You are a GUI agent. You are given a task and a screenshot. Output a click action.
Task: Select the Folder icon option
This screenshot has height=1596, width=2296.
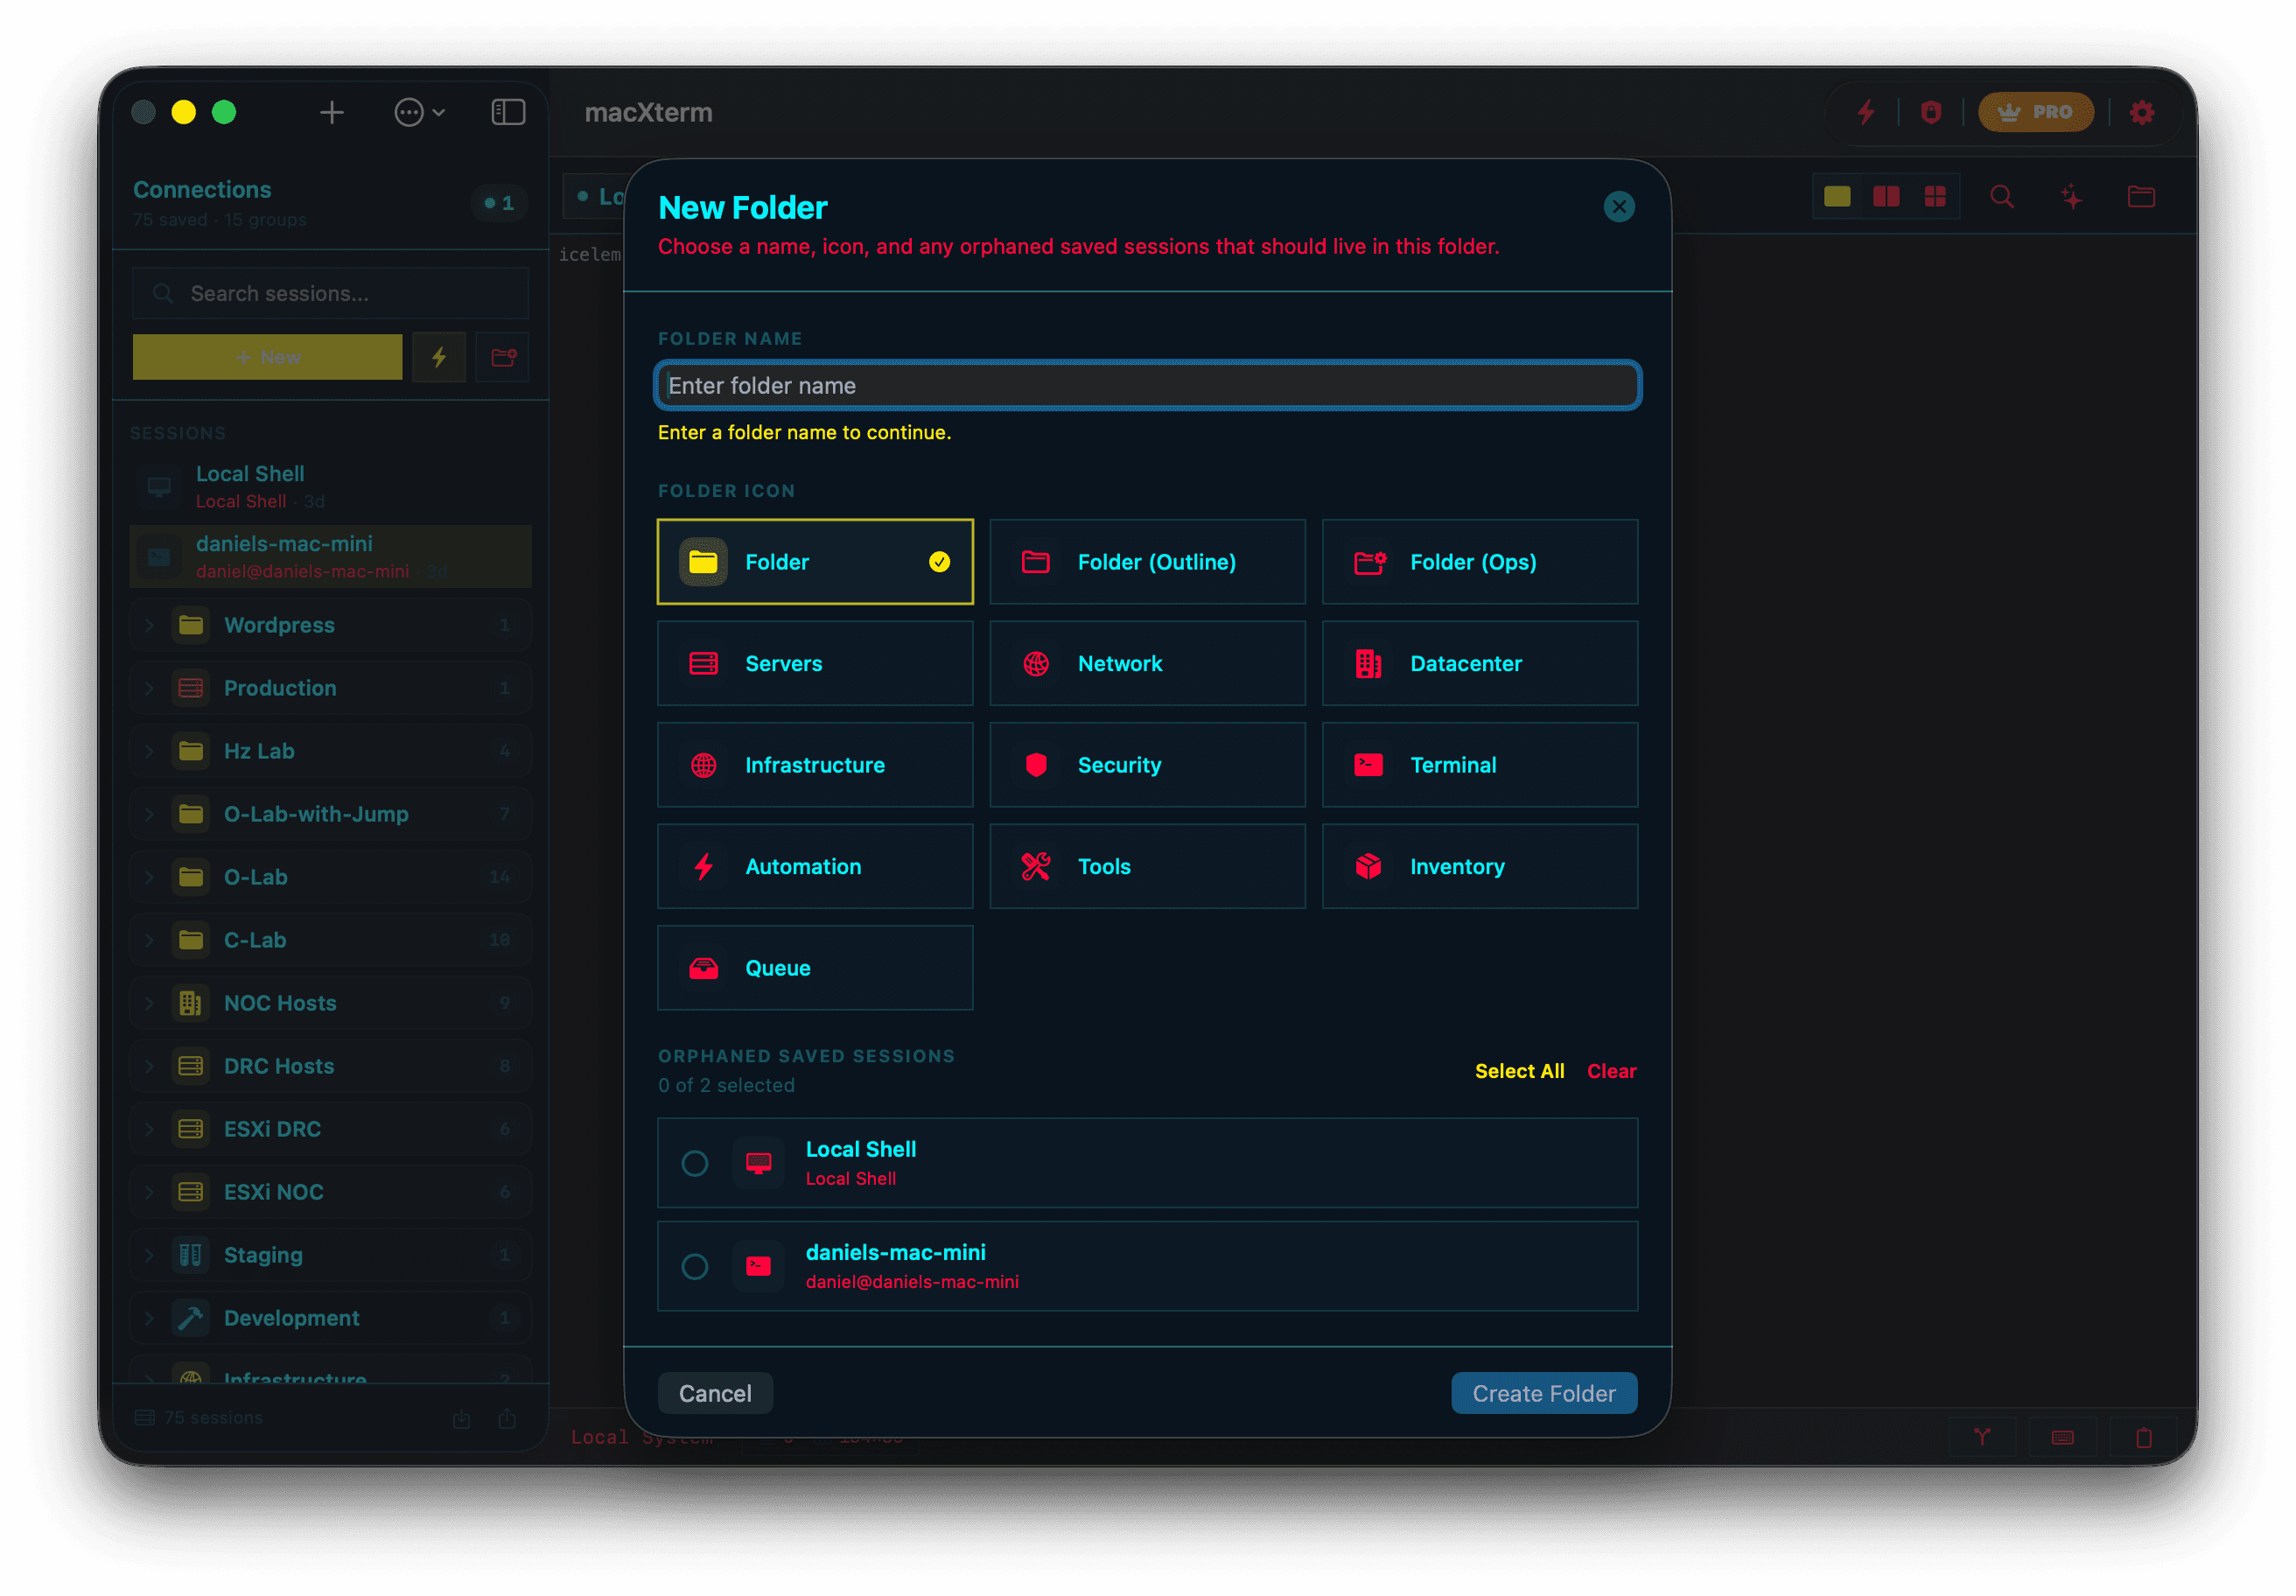814,562
